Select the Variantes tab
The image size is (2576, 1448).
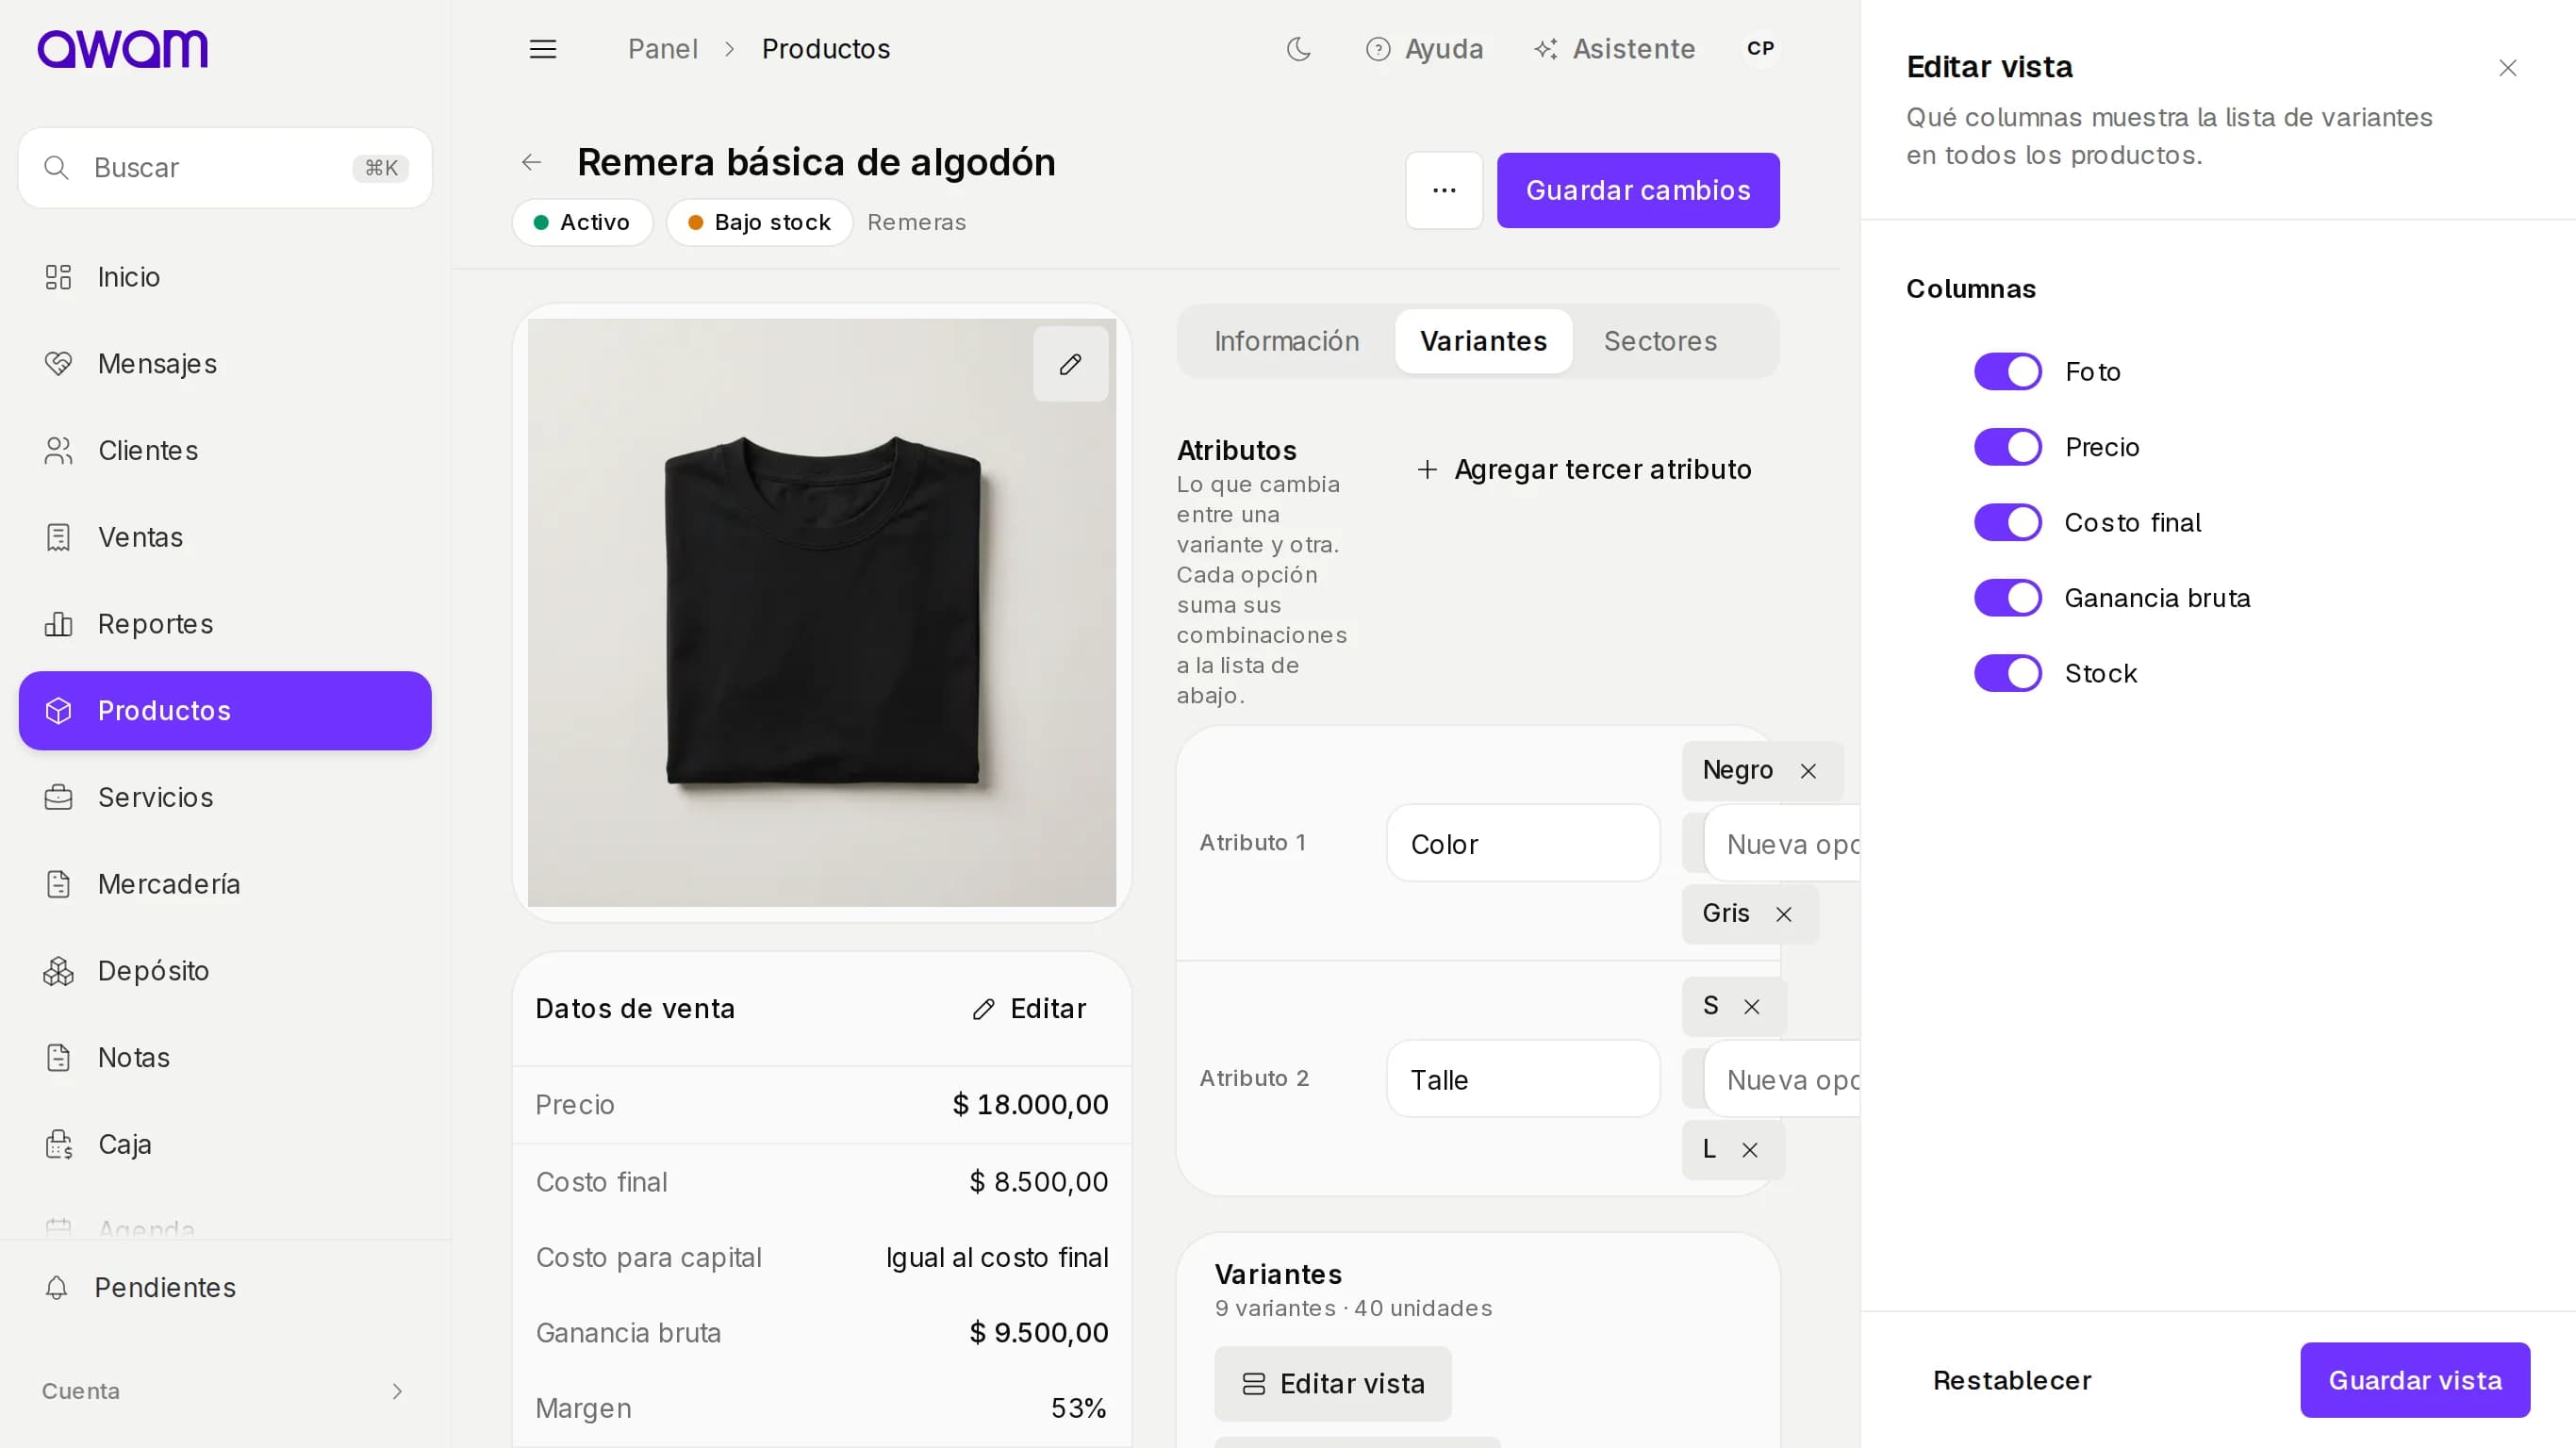[1483, 342]
